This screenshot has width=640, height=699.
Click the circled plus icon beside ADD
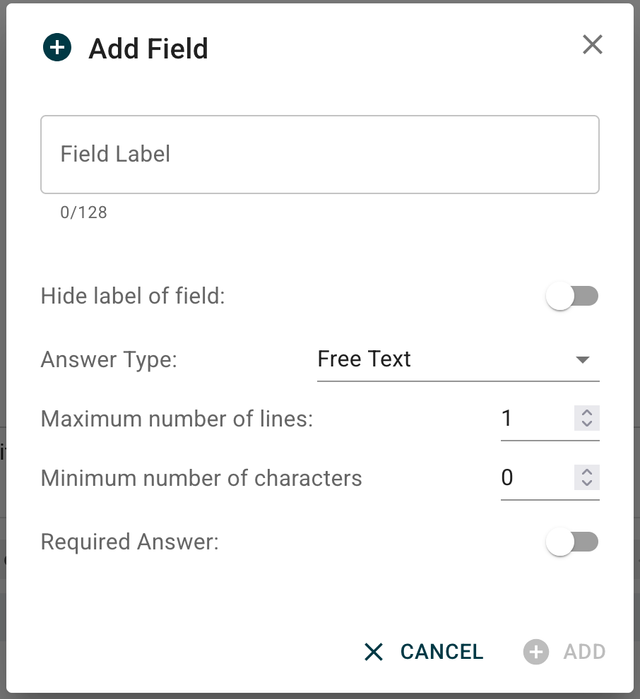pos(536,652)
